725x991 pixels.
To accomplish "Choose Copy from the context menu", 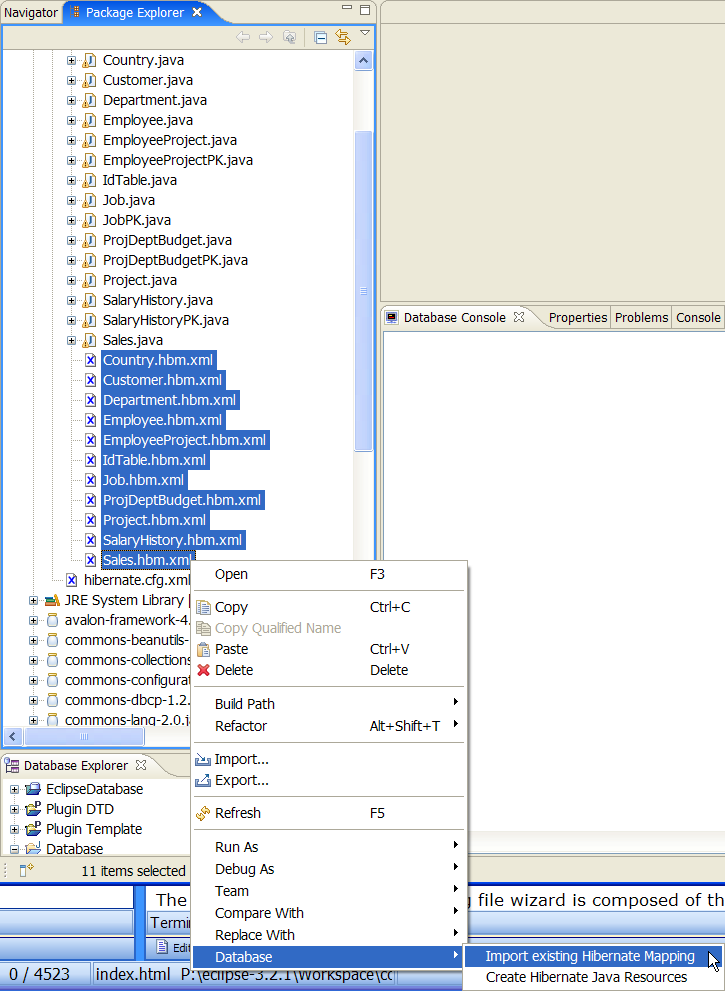I will click(x=231, y=607).
